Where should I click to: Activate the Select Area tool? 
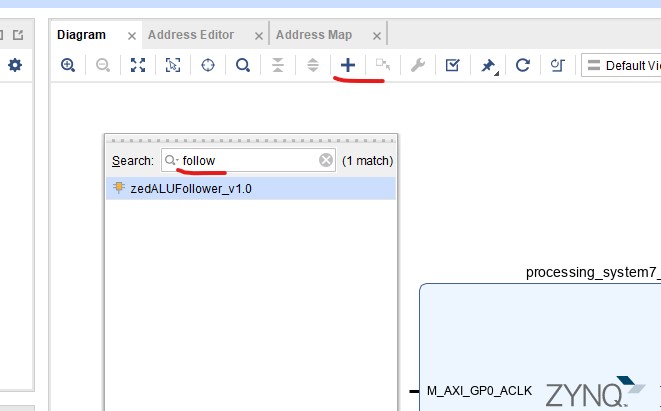click(x=173, y=65)
